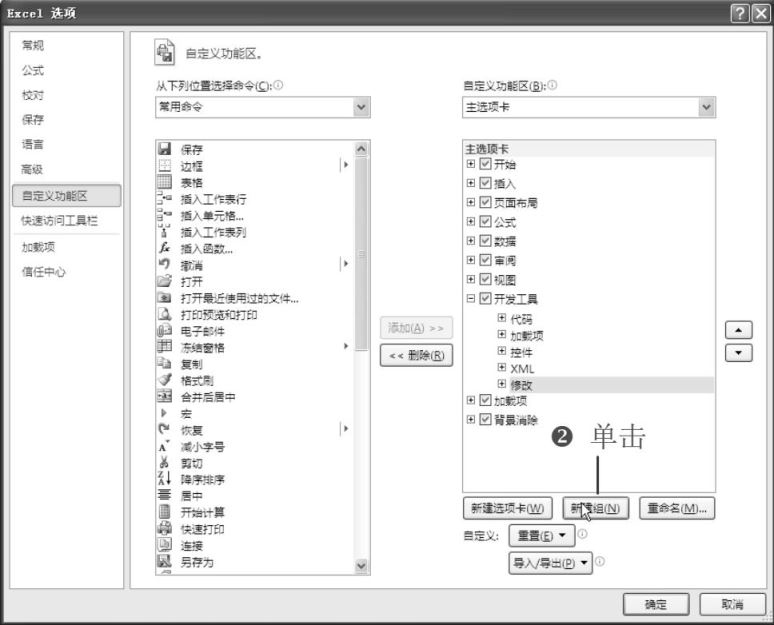This screenshot has width=774, height=625.
Task: Open the Import/Export (导入/导出) dropdown
Action: click(550, 563)
